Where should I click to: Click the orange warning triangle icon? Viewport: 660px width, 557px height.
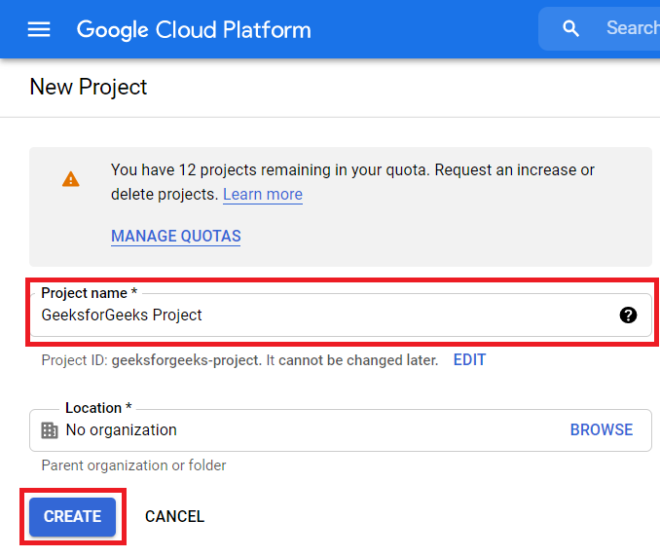click(x=70, y=179)
